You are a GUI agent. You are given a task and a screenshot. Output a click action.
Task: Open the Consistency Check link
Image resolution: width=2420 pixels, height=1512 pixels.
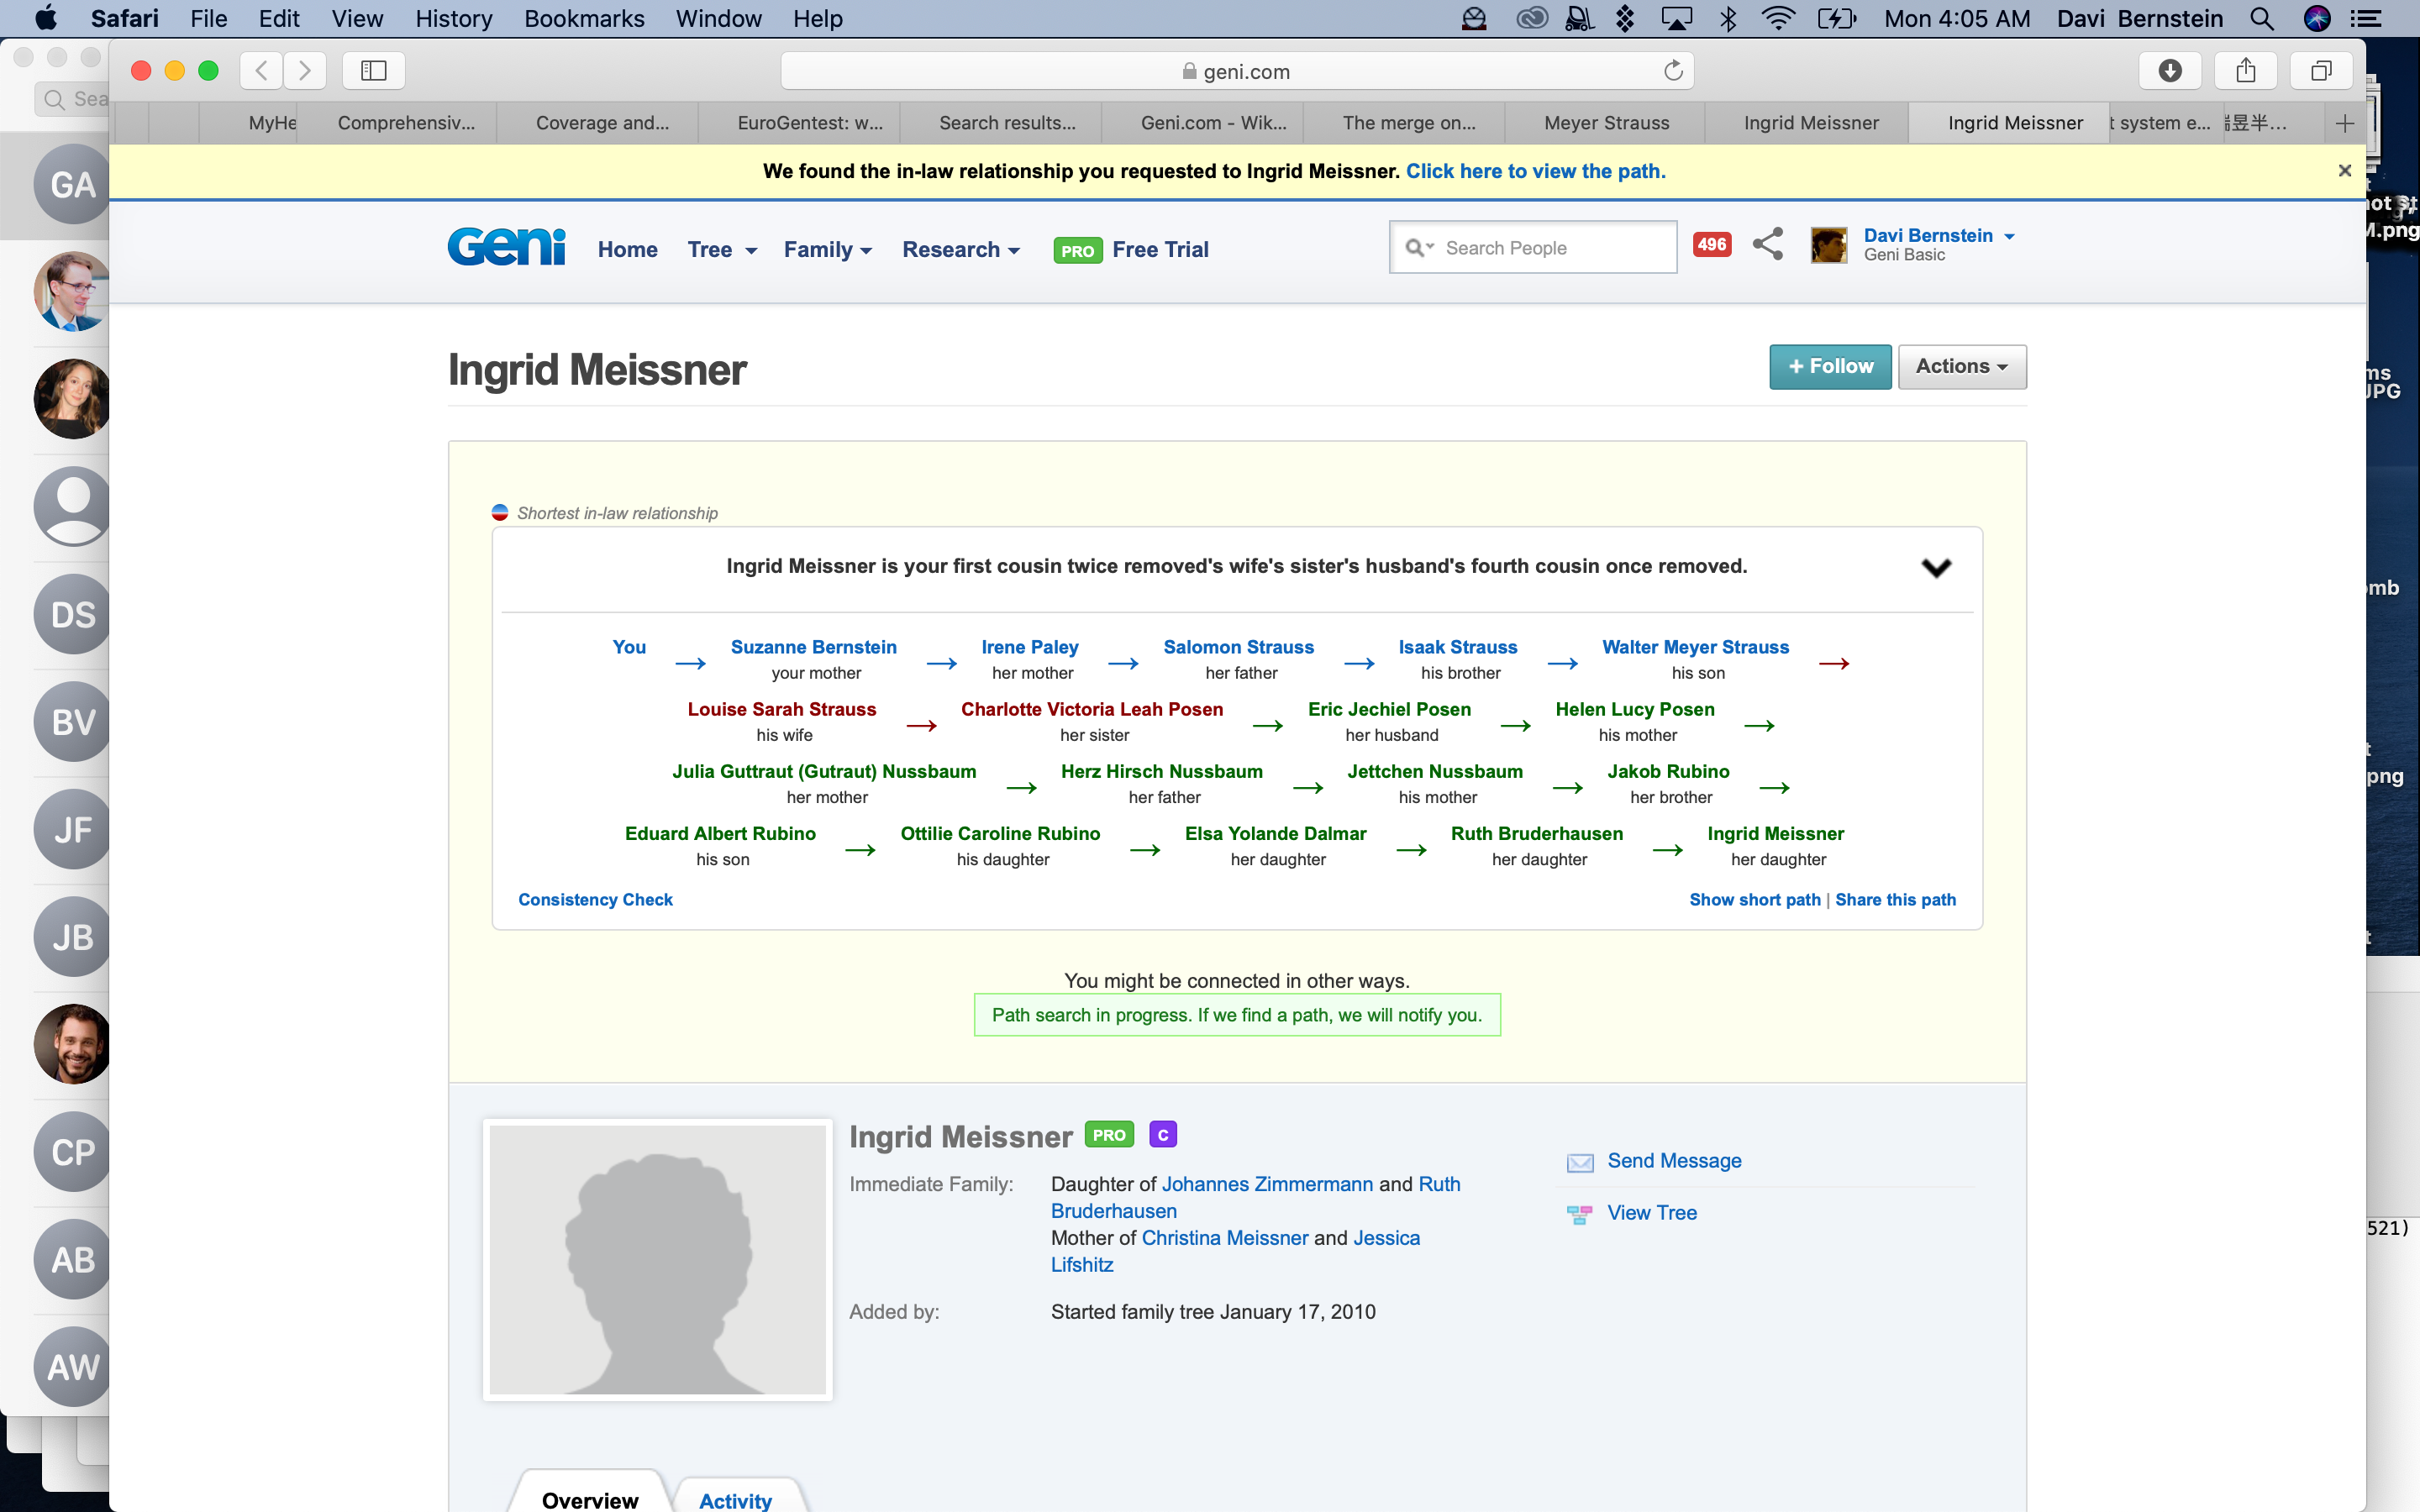[x=595, y=899]
